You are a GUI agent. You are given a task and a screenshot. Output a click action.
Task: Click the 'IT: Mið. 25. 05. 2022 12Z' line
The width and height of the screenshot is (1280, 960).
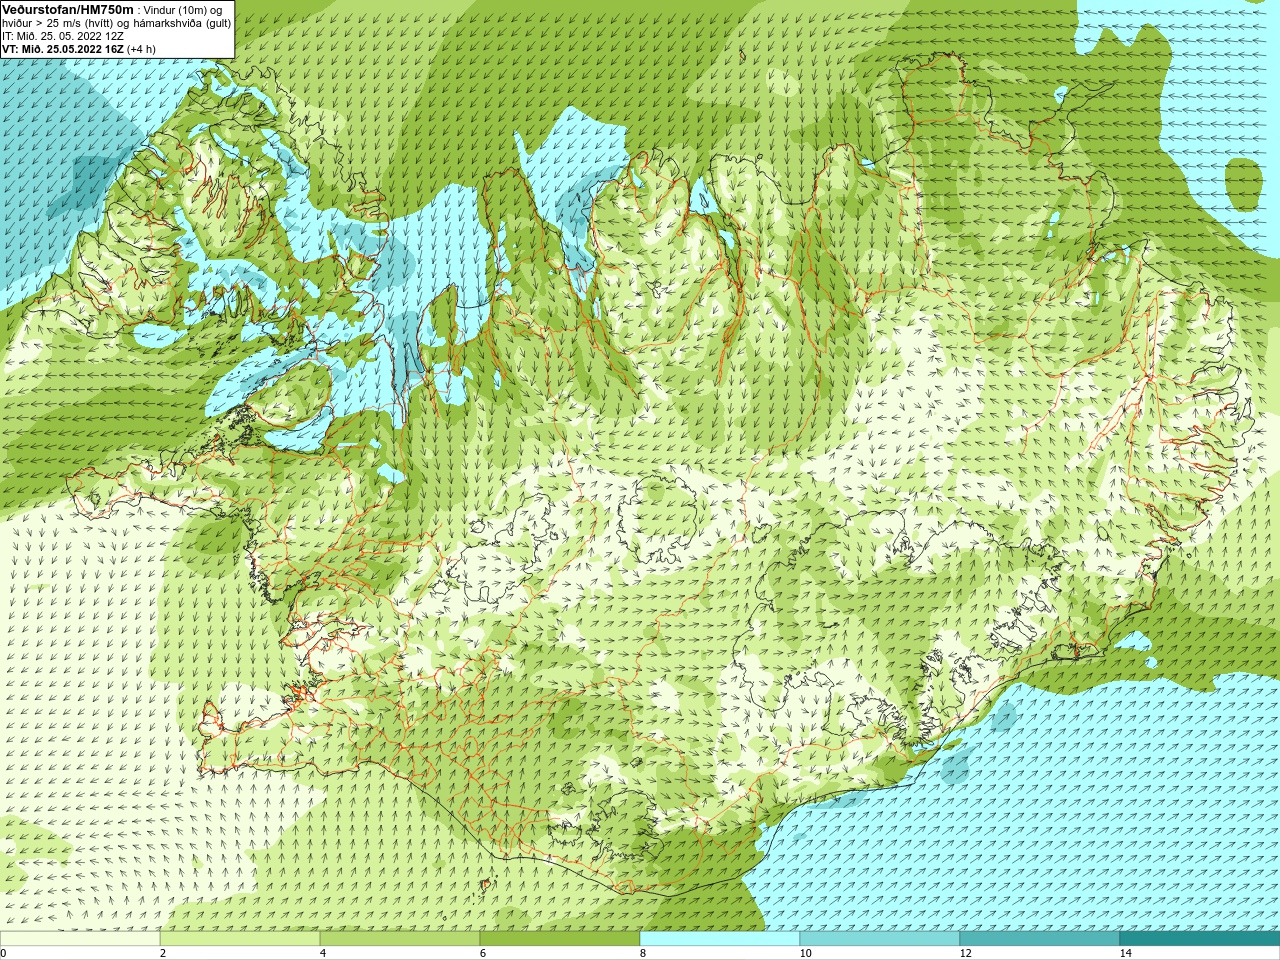pyautogui.click(x=63, y=36)
